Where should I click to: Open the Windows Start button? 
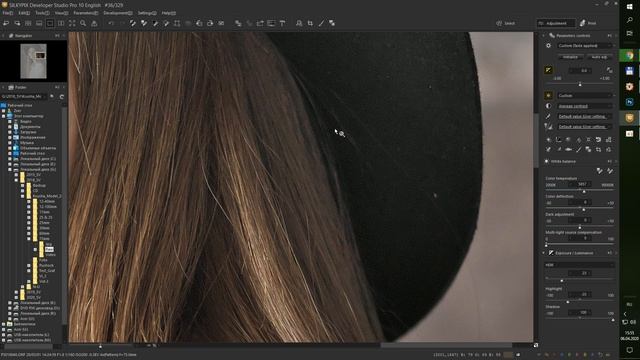630,7
